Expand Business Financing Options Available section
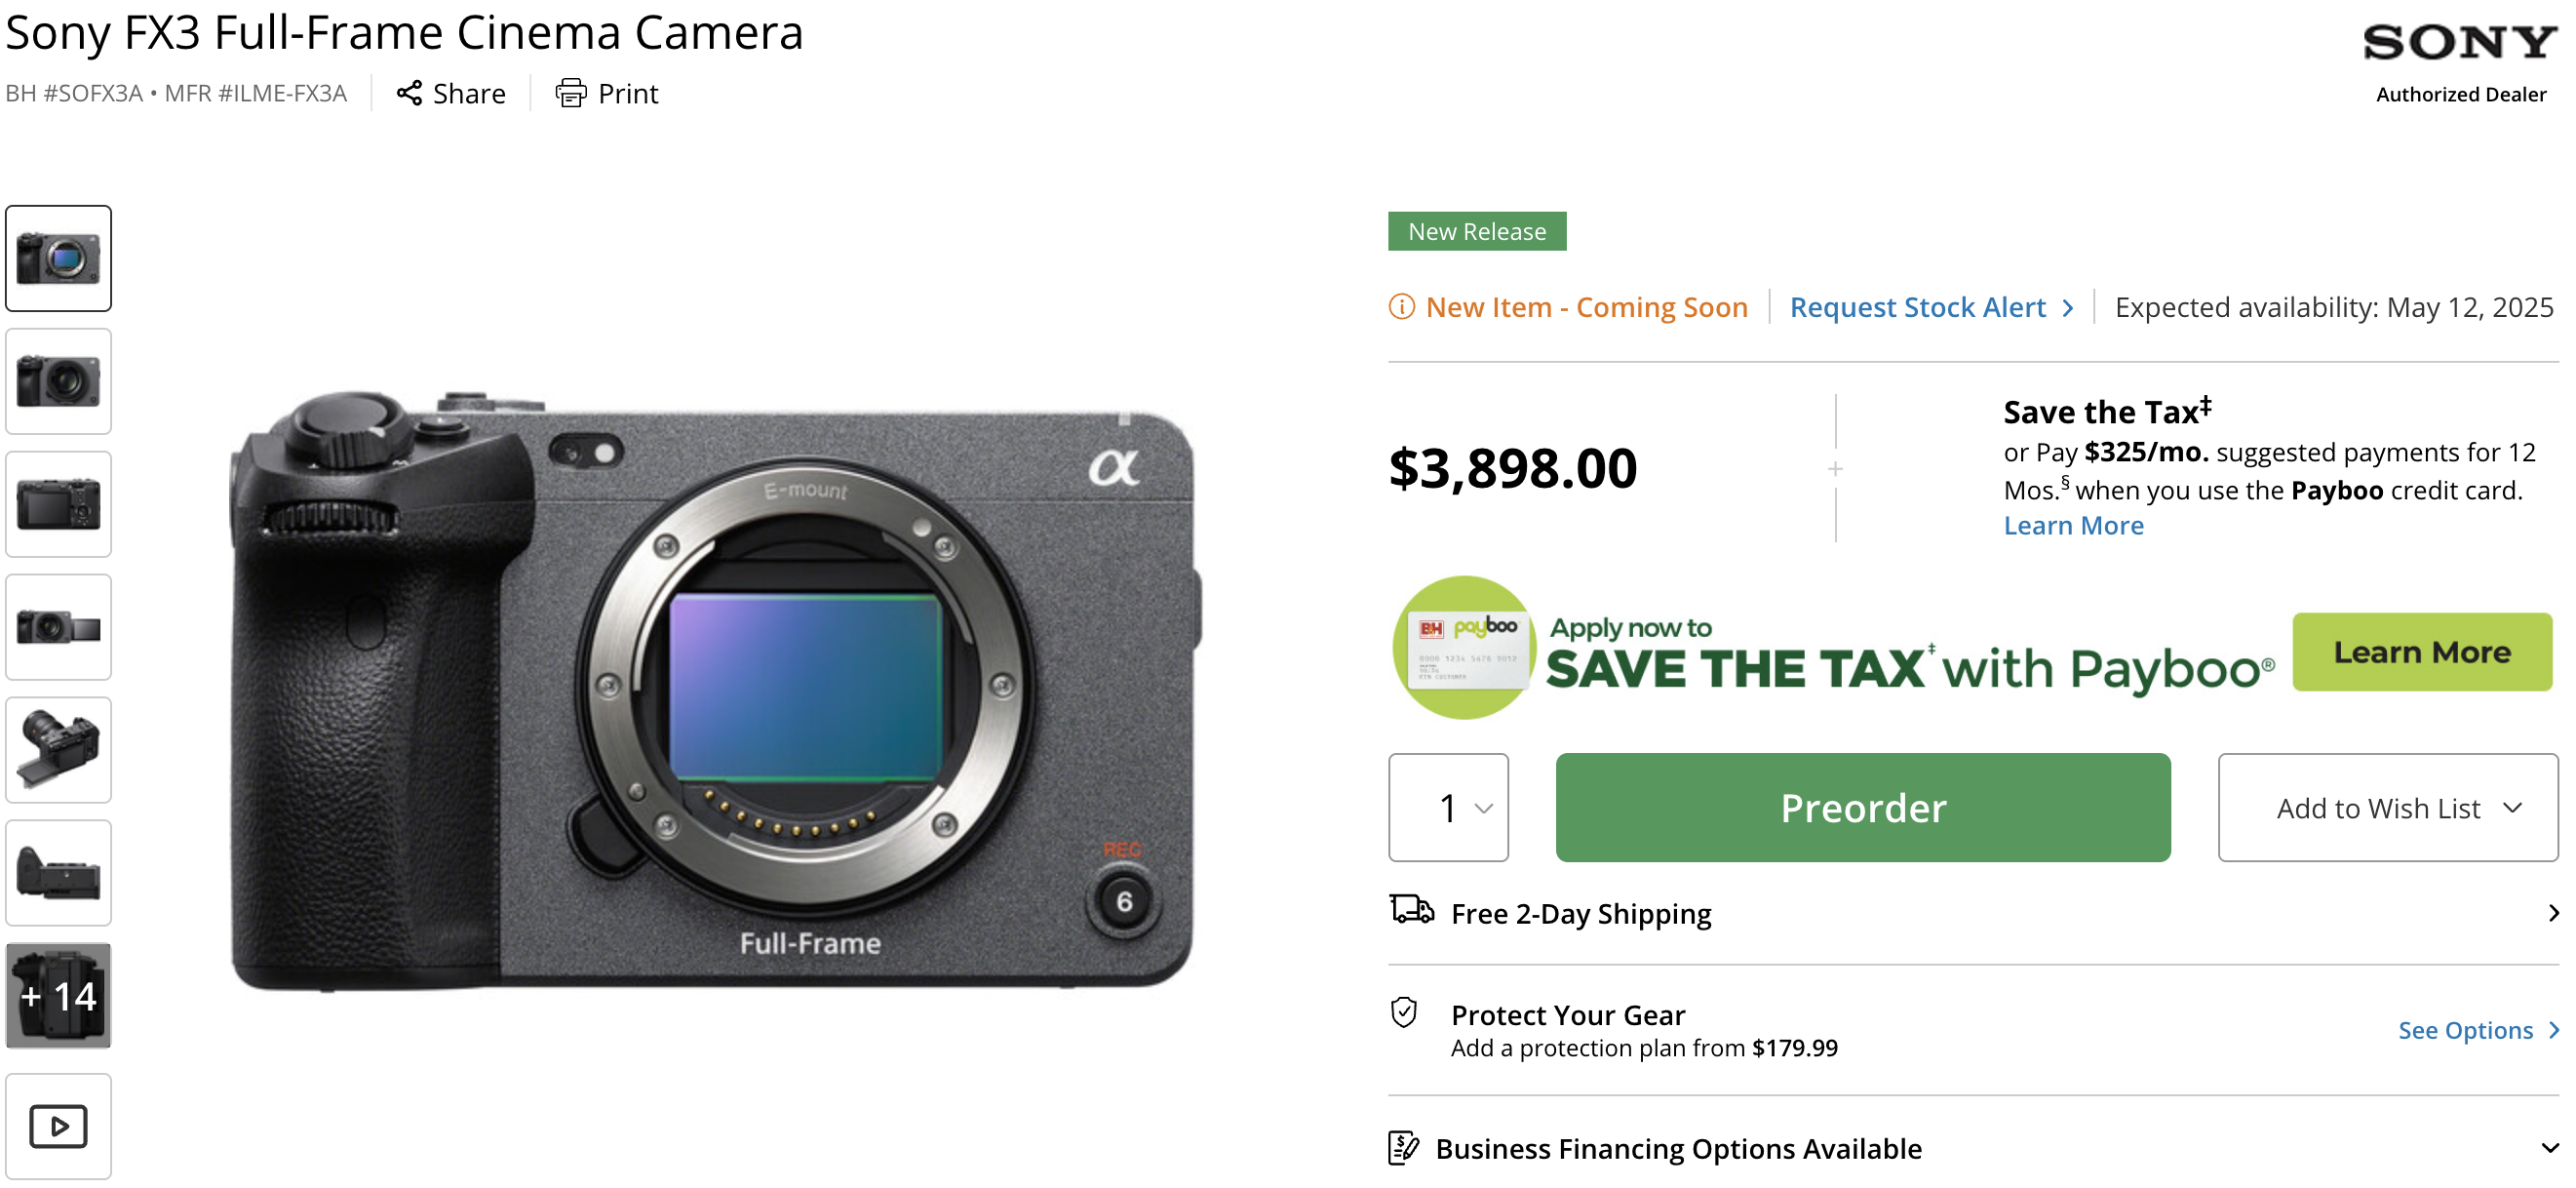 coord(2549,1148)
